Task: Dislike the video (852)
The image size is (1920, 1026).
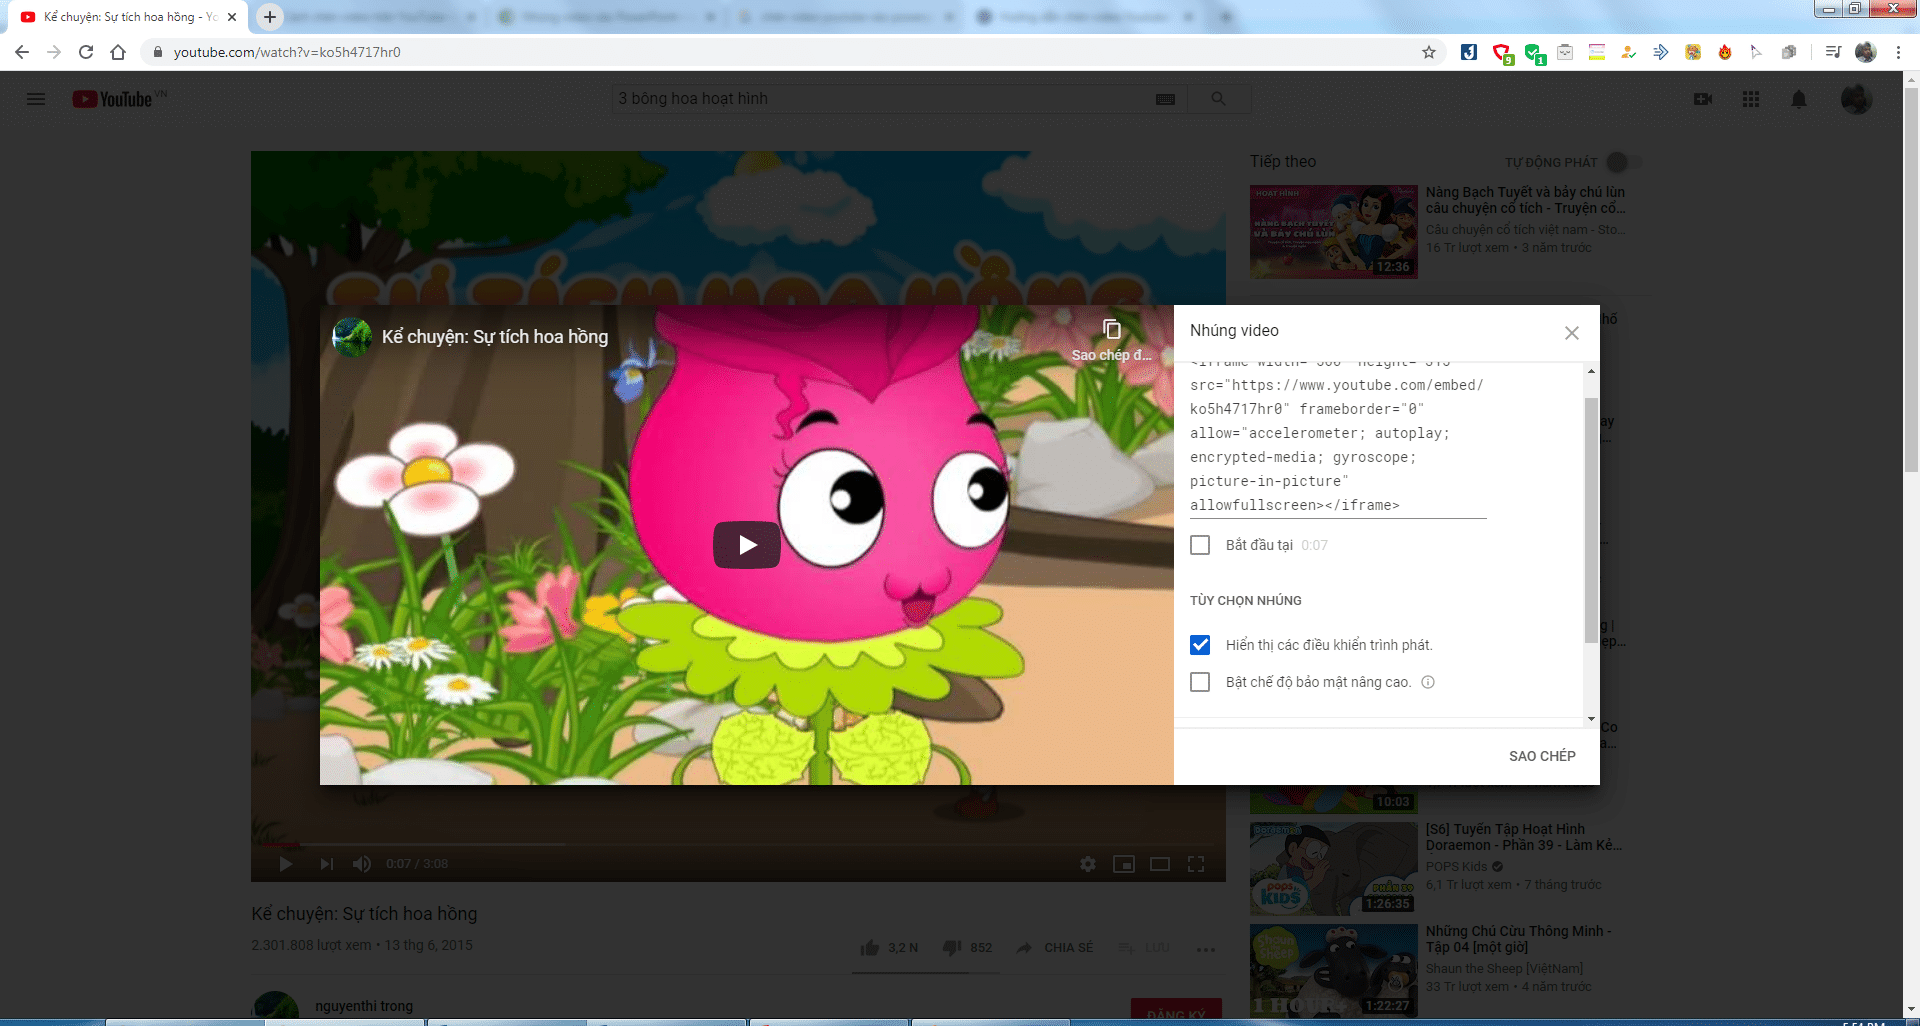Action: (x=967, y=948)
